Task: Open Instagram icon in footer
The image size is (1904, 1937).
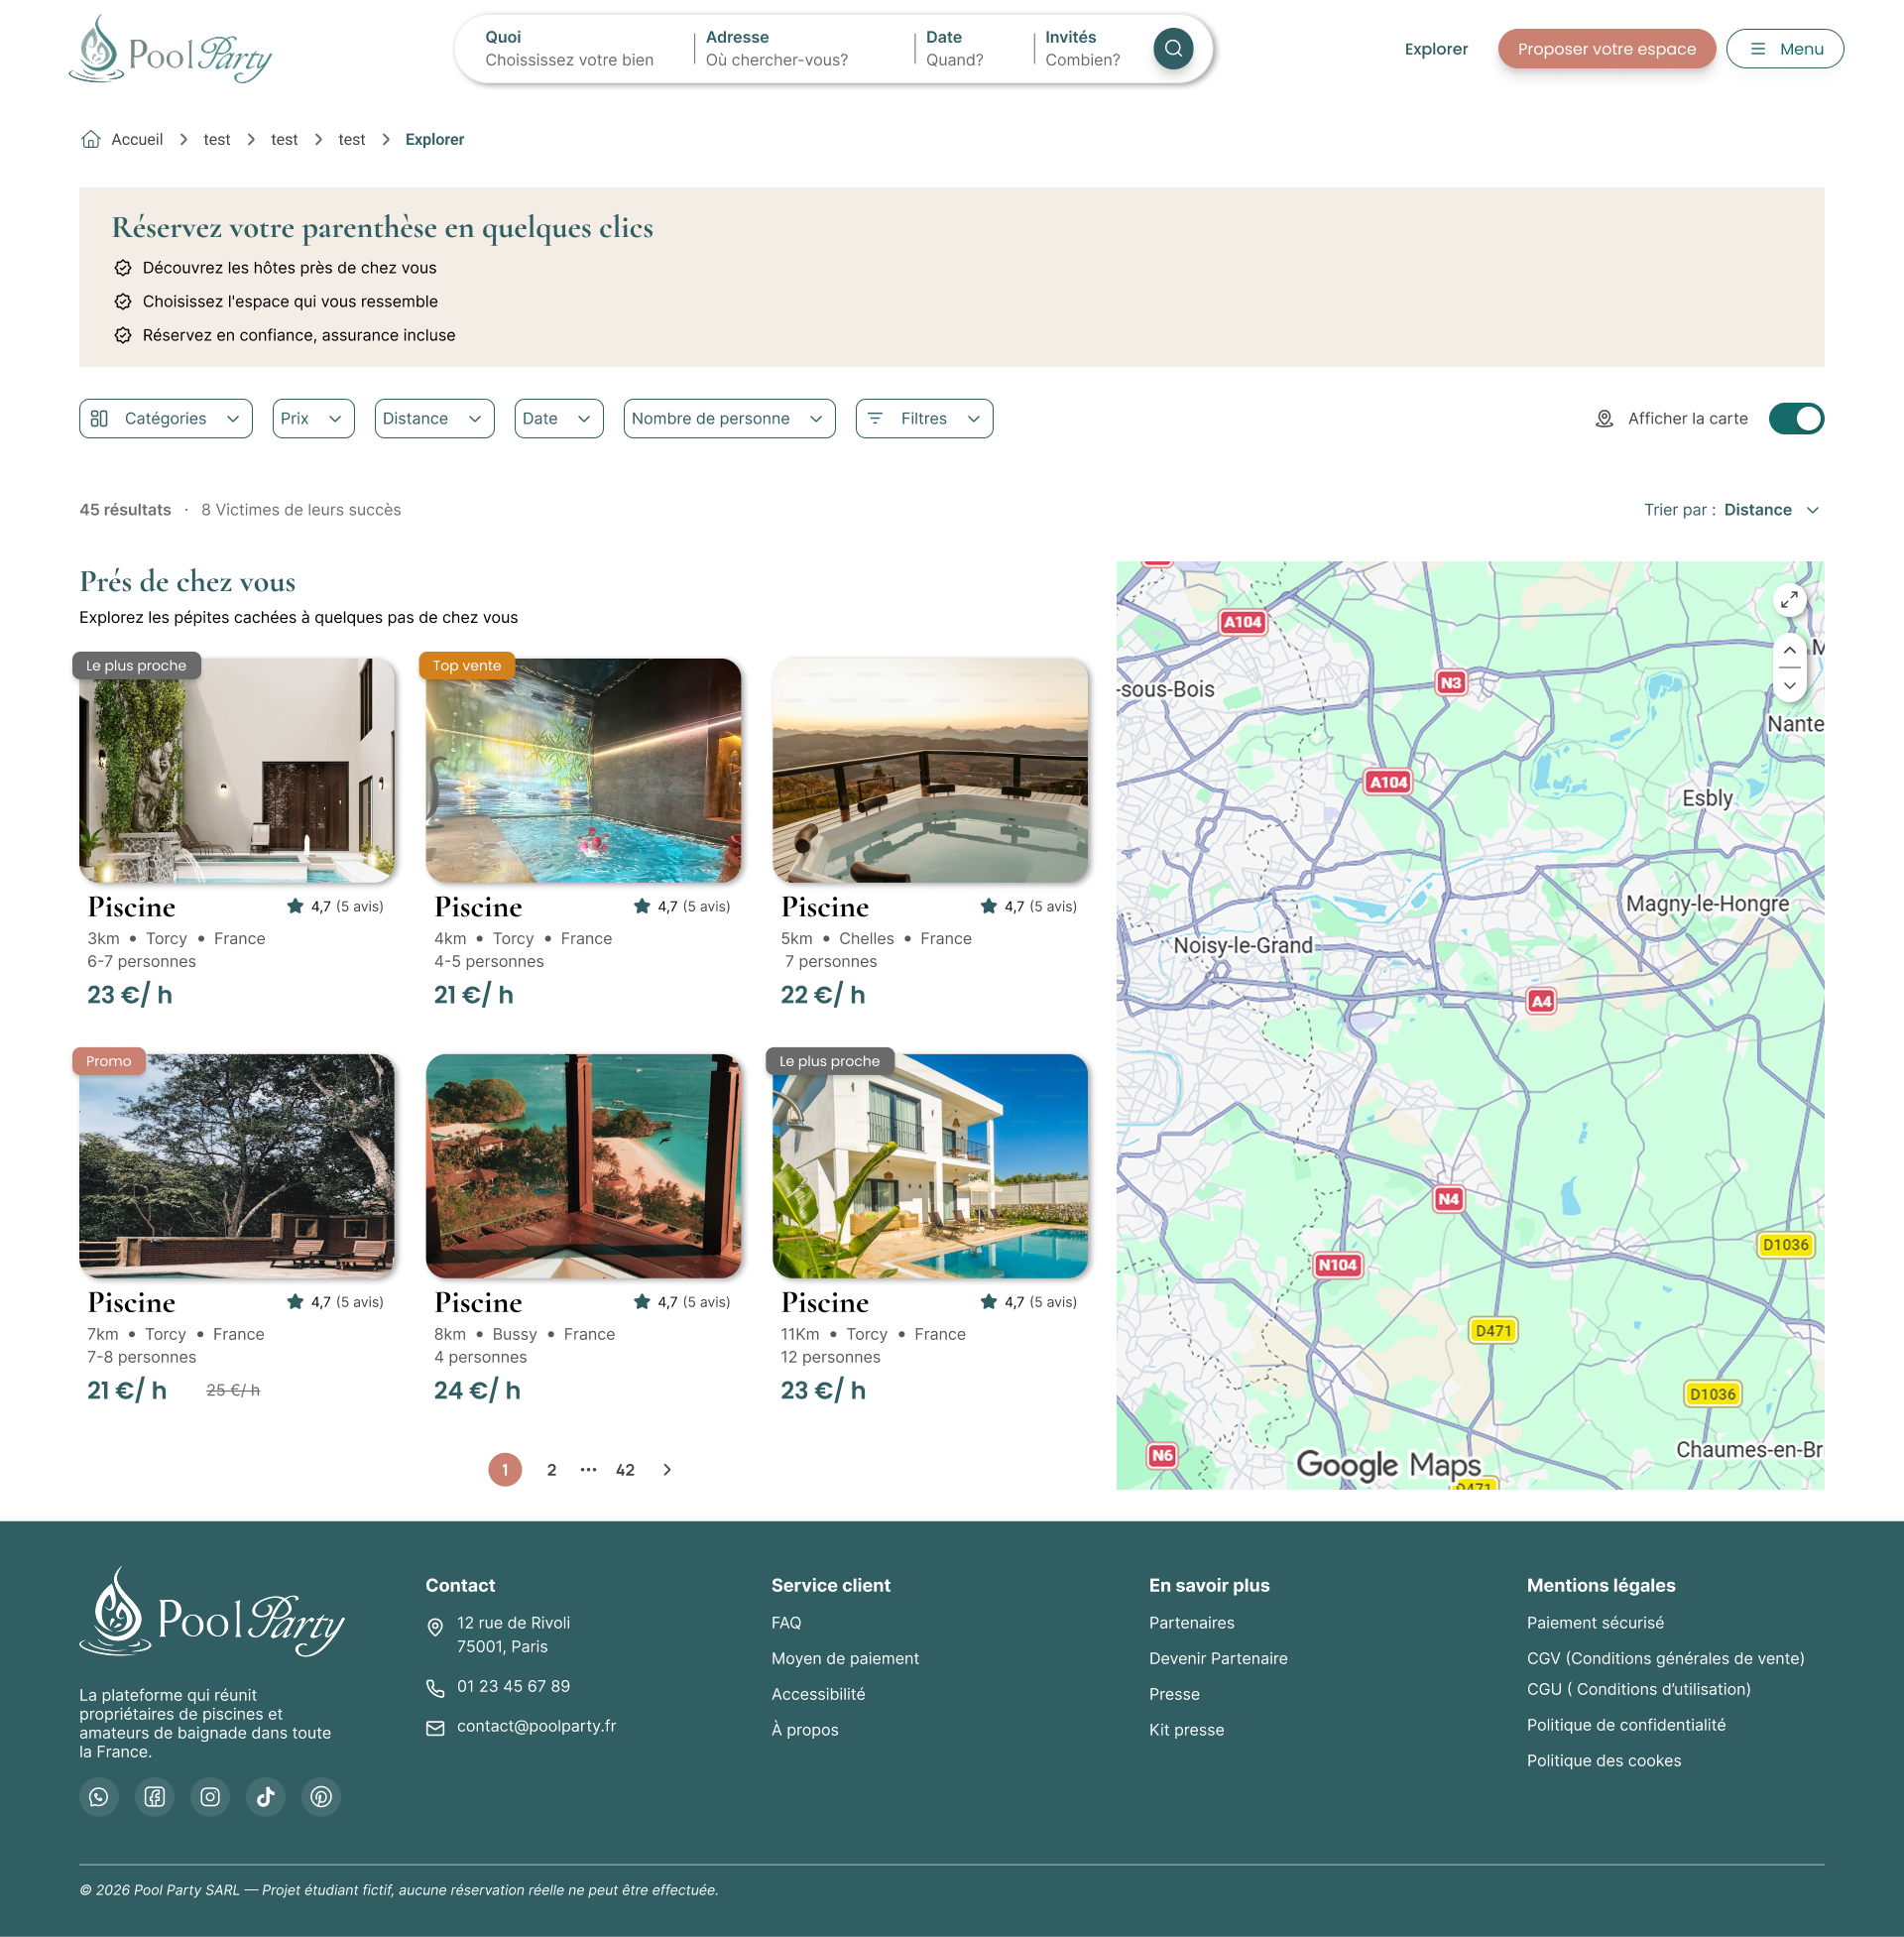Action: pyautogui.click(x=210, y=1796)
